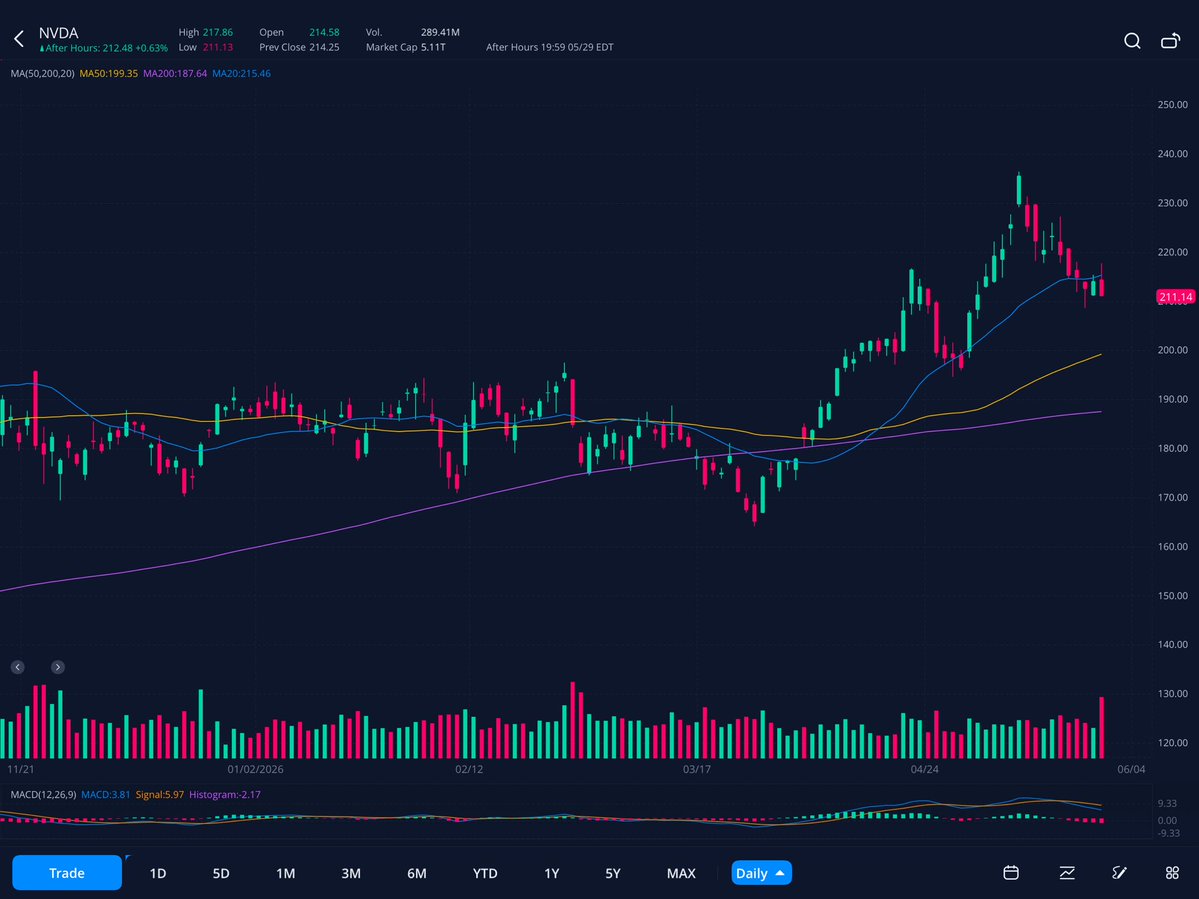
Task: Choose the YTD timeframe
Action: click(x=485, y=873)
